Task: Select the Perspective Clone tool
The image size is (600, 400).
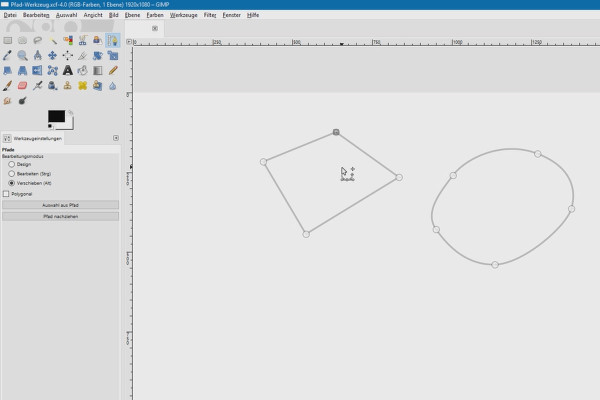Action: pos(98,86)
